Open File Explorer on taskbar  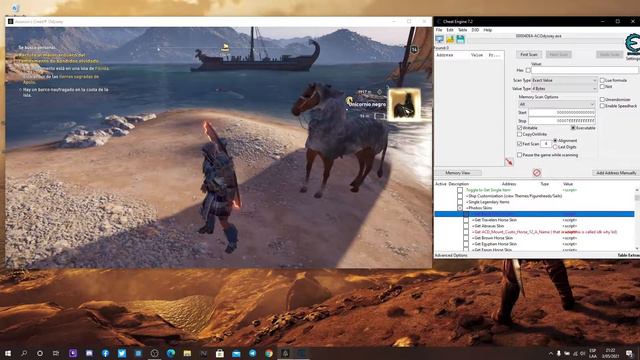pos(187,353)
